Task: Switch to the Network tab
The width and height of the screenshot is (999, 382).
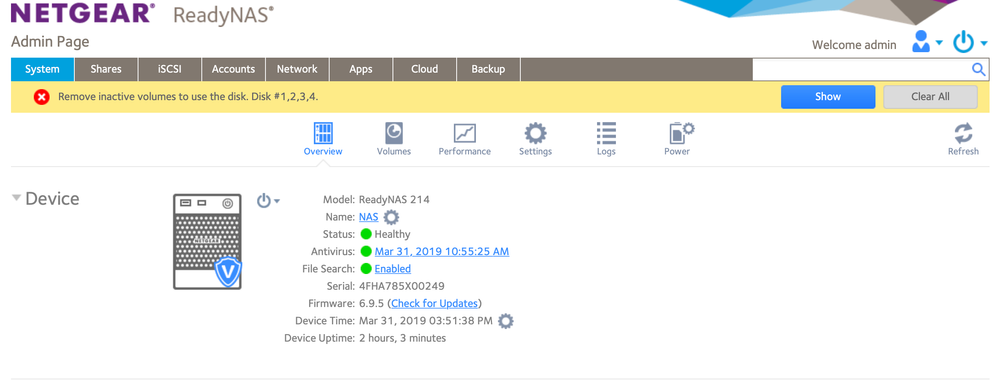Action: [297, 69]
